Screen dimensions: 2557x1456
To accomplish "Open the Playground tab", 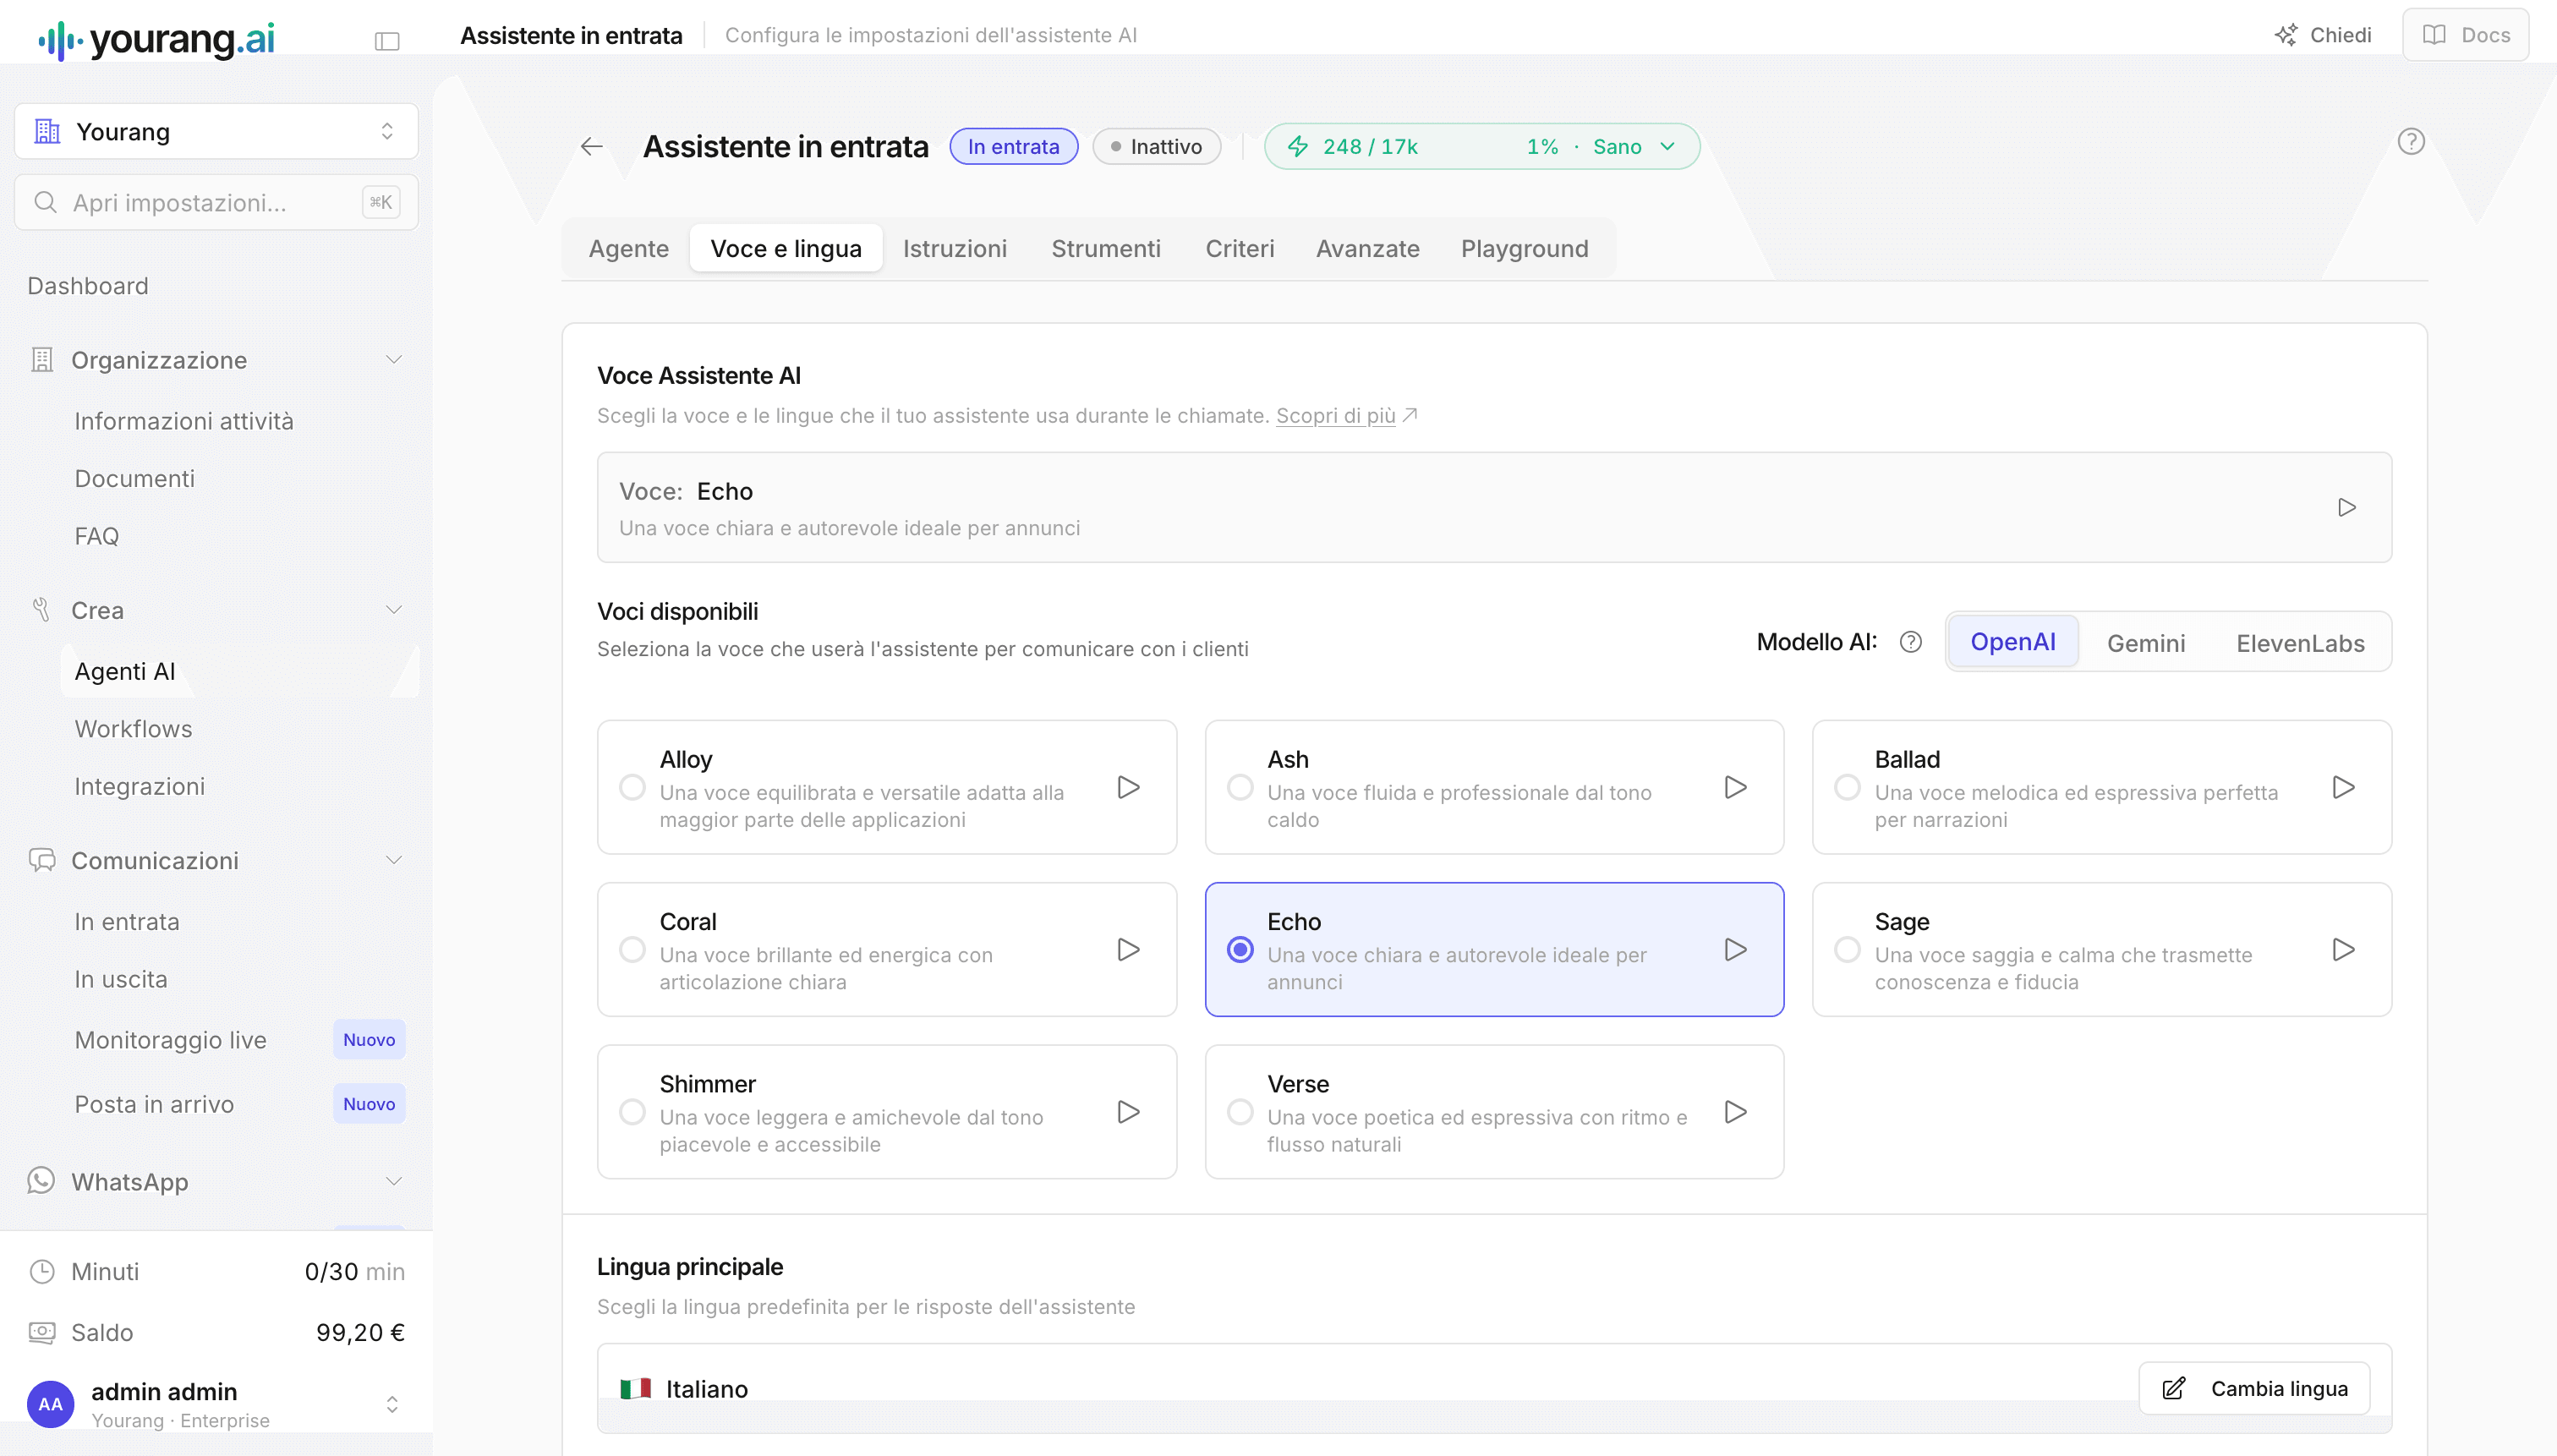I will coord(1524,248).
